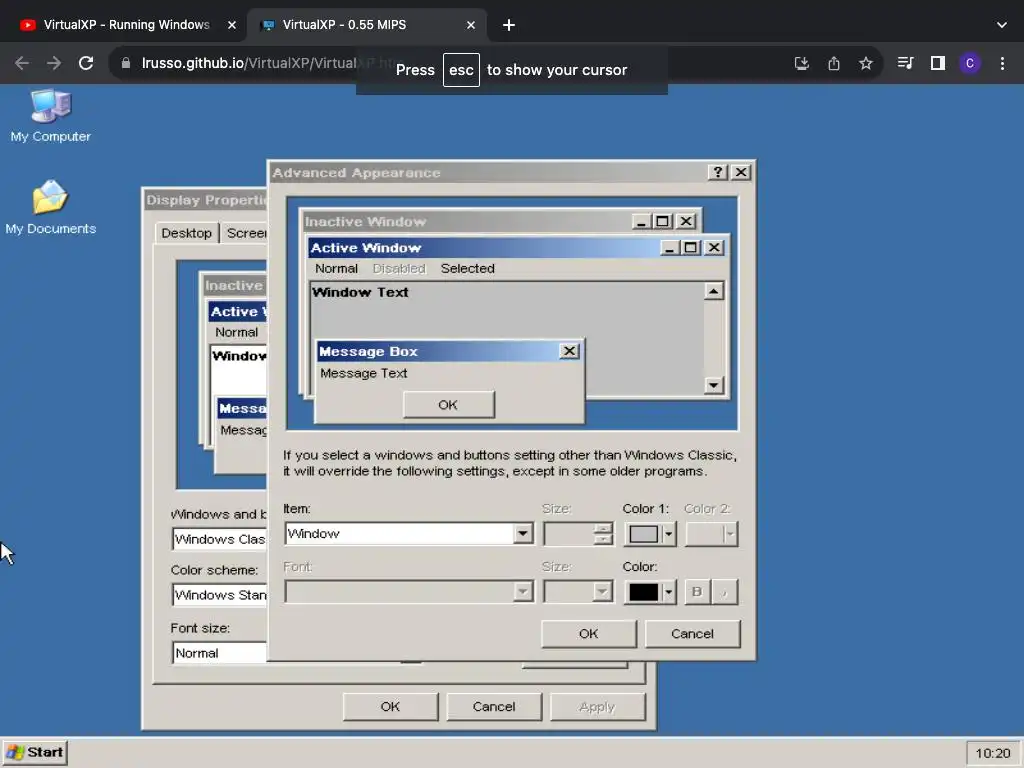Toggle the browser side panel icon
1024x768 pixels.
coord(938,63)
